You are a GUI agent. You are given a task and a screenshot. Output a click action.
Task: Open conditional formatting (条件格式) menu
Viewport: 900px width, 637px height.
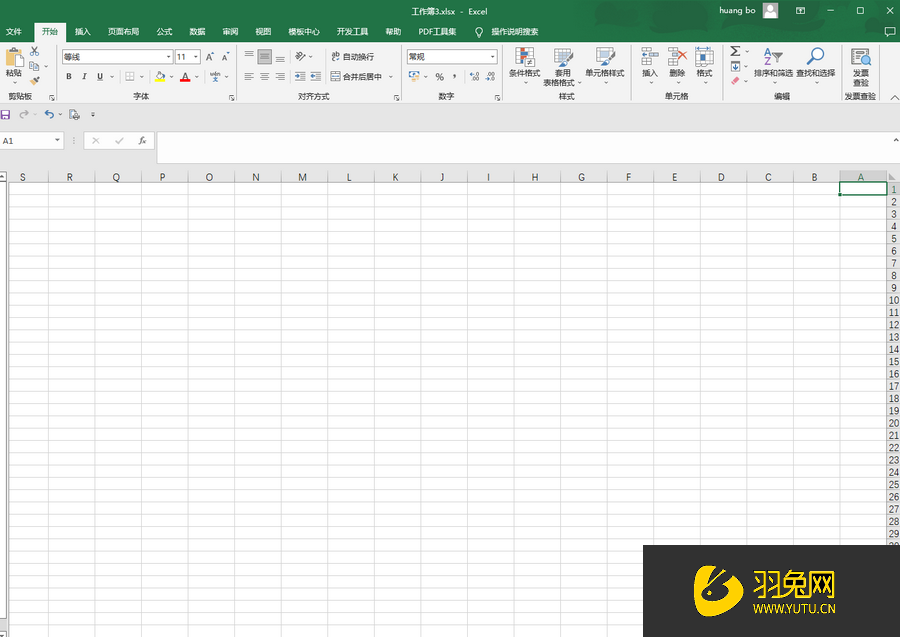(x=525, y=67)
